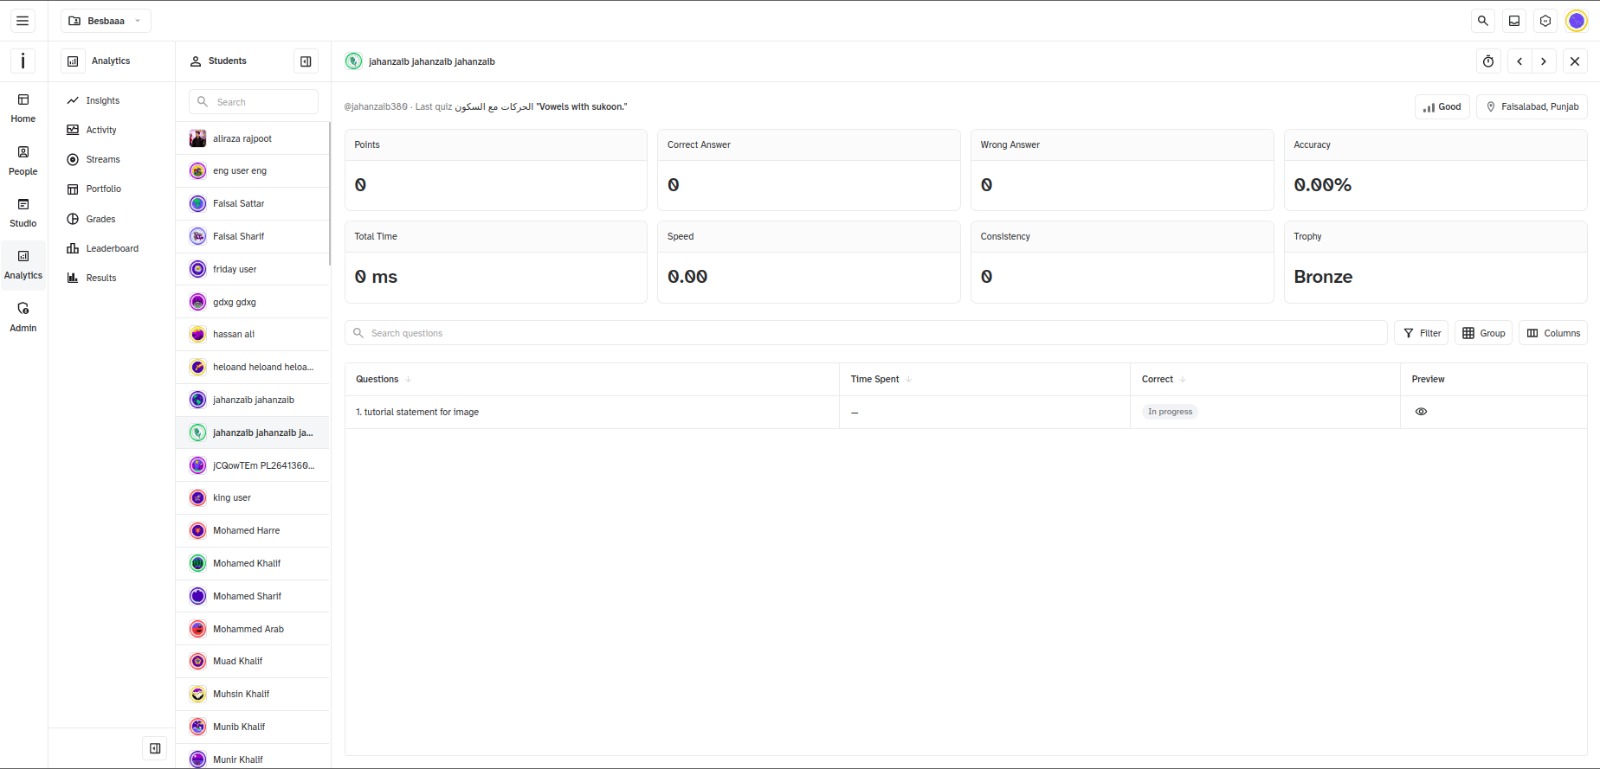Open the search icon in top bar
Image resolution: width=1600 pixels, height=769 pixels.
[x=1483, y=20]
